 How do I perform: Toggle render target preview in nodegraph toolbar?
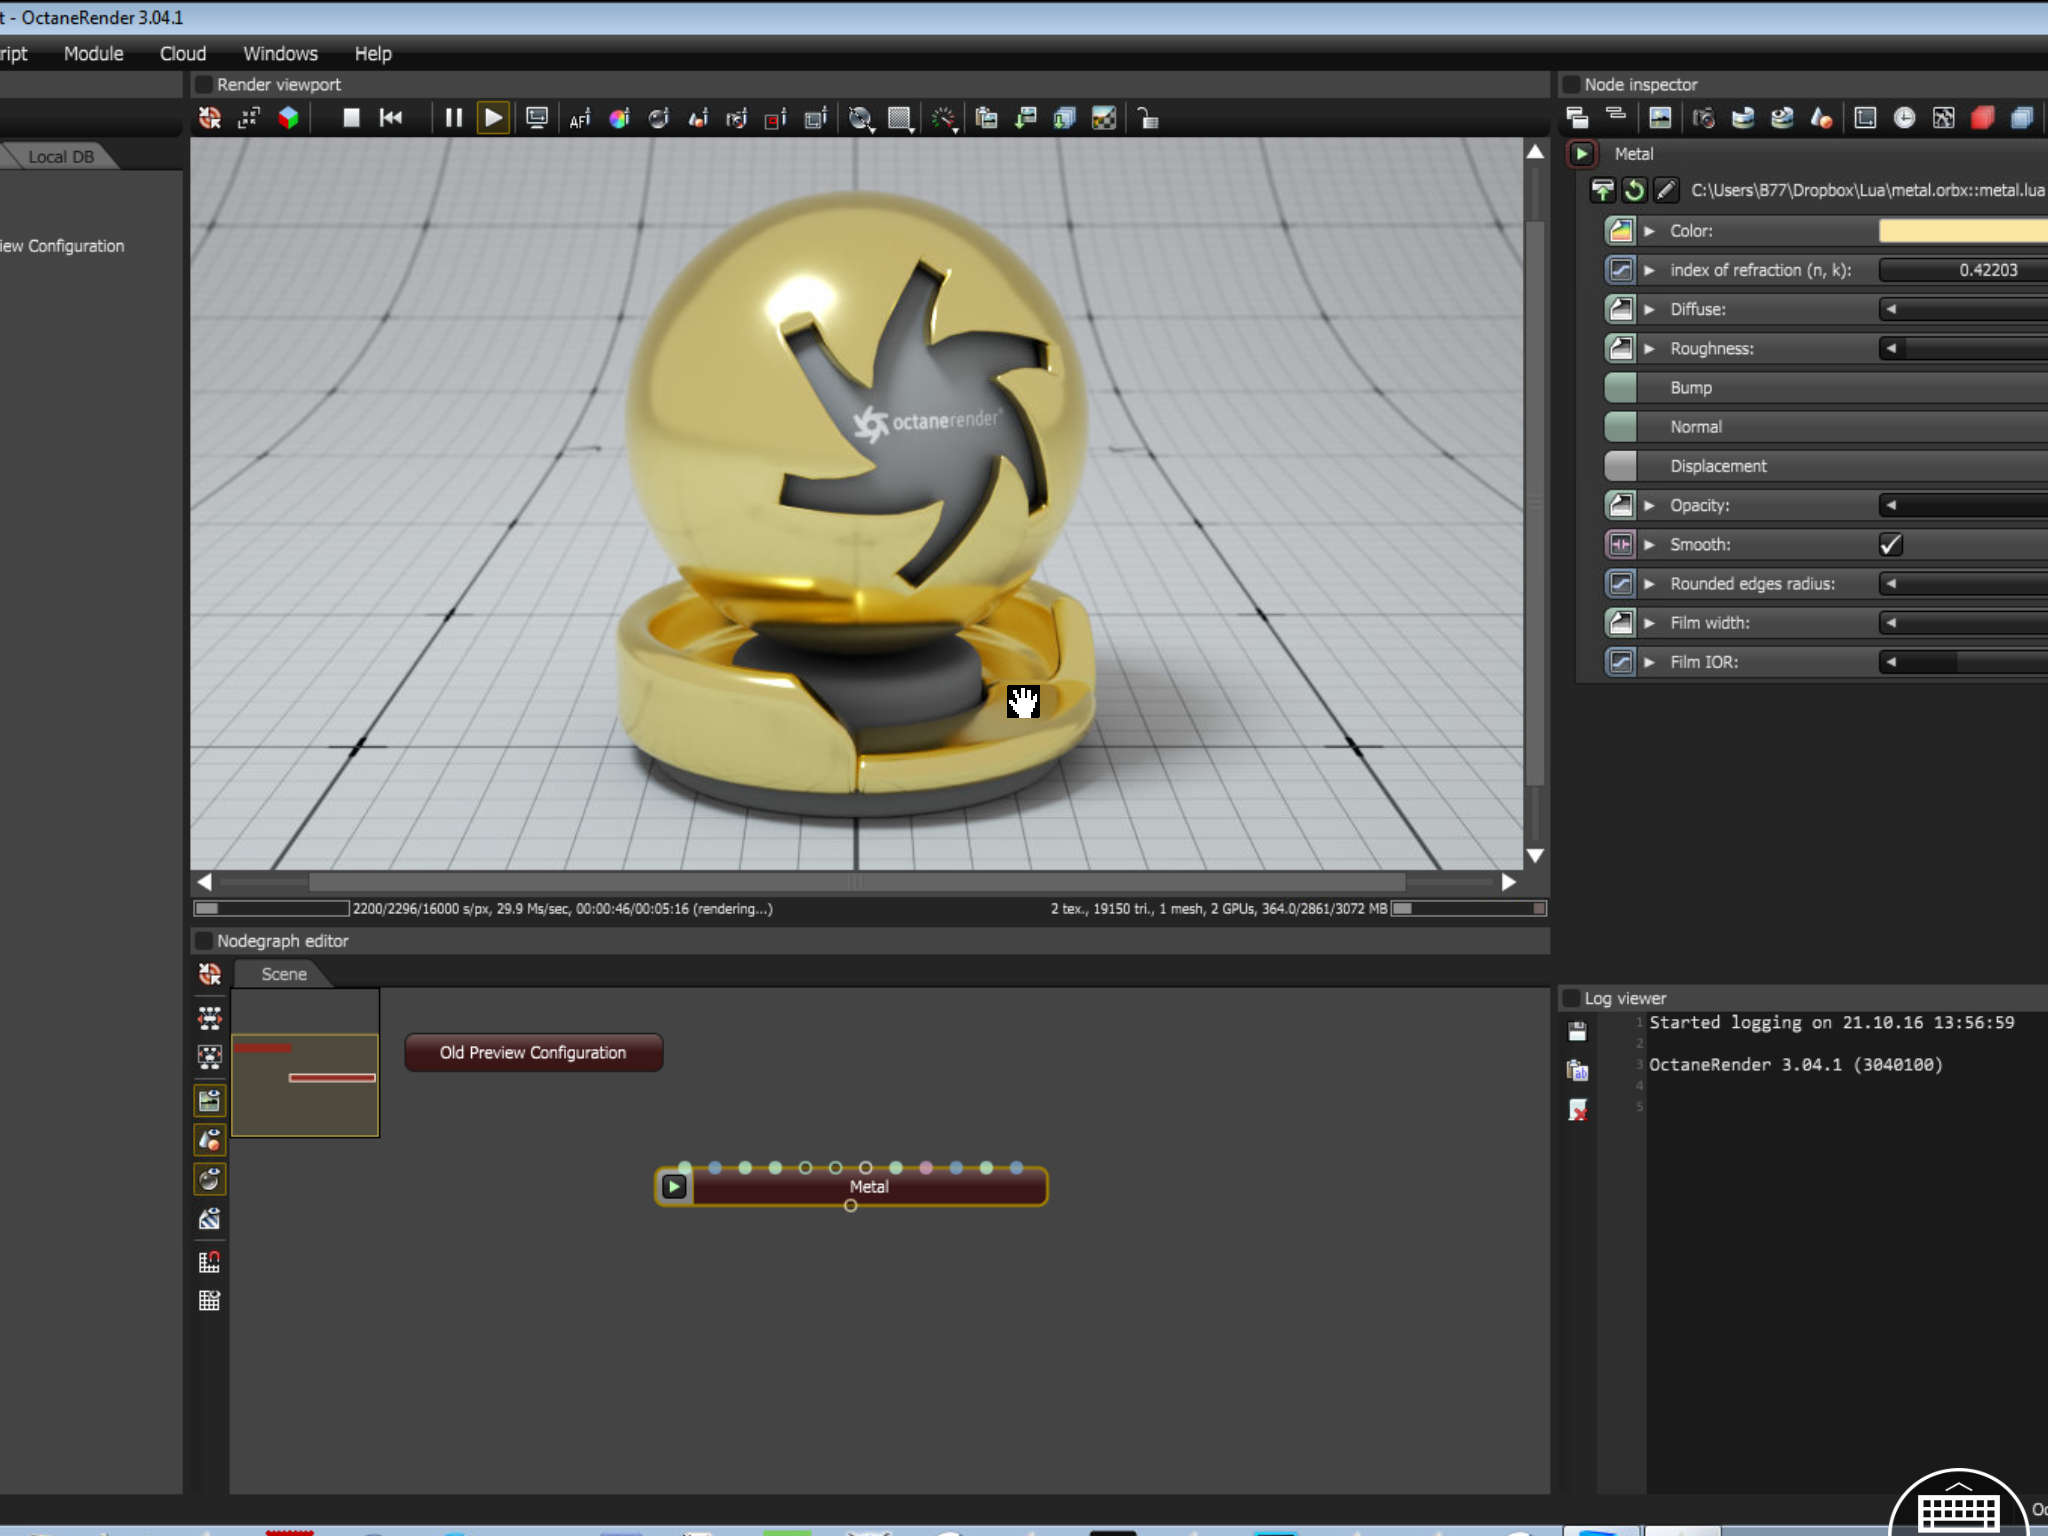pos(209,1101)
